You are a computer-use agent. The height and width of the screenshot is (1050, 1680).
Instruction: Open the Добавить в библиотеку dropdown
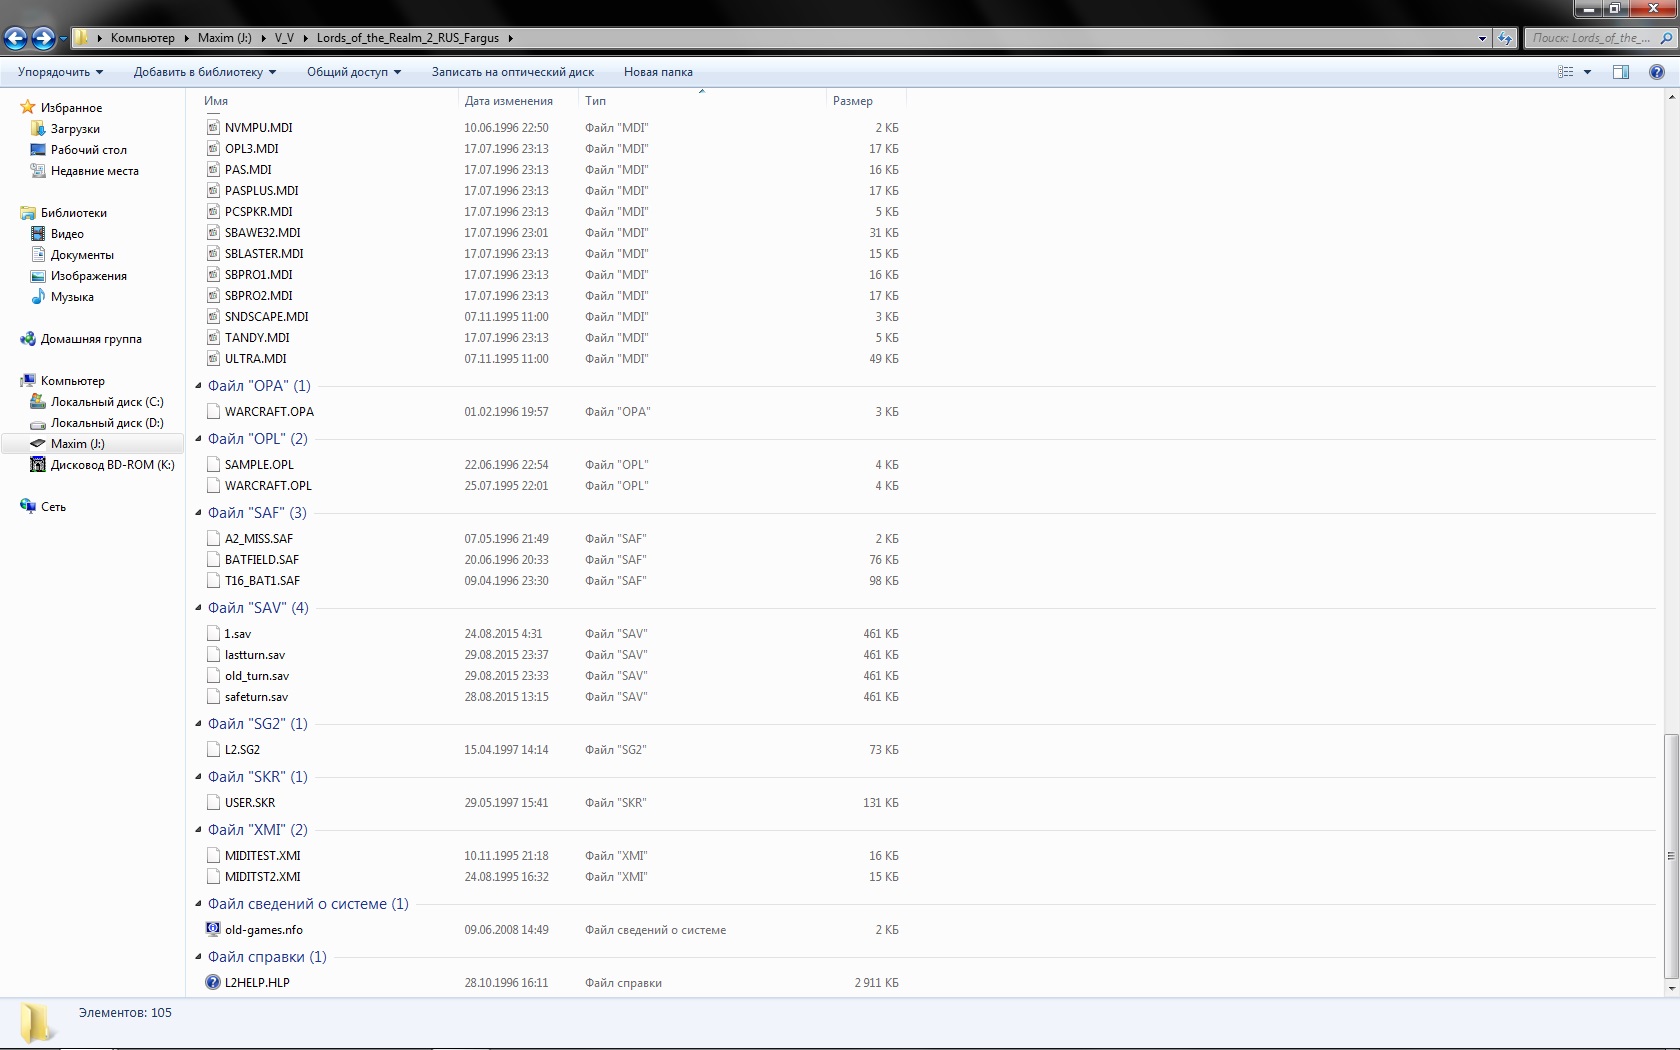(205, 72)
